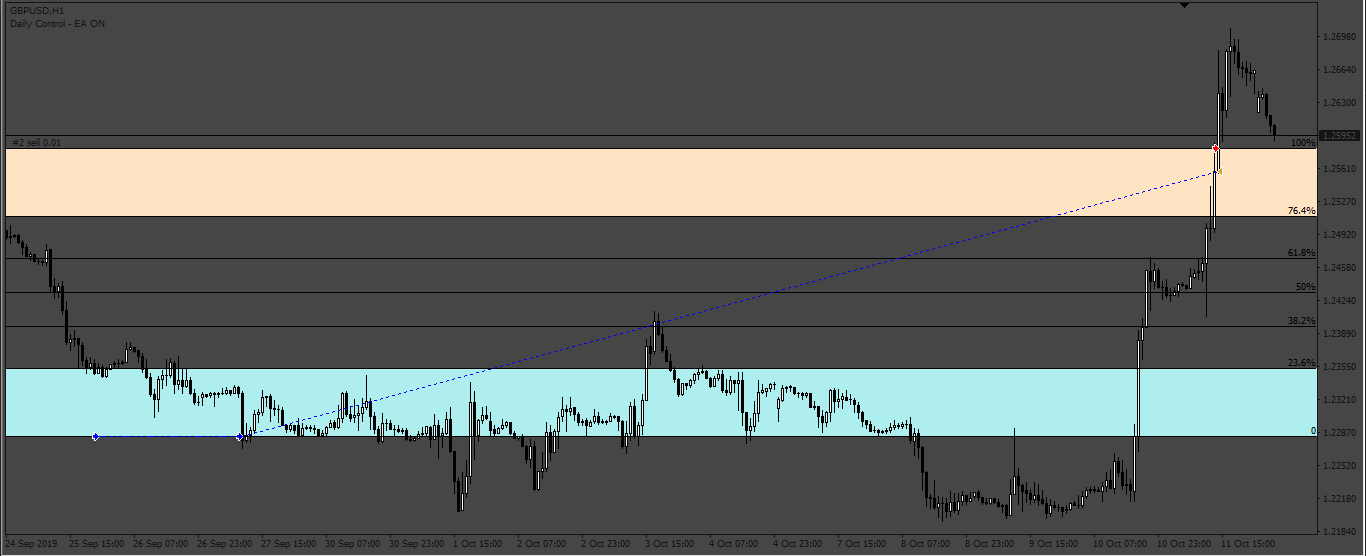This screenshot has height=556, width=1366.
Task: Click price scale value 1.23550
Action: (1340, 367)
